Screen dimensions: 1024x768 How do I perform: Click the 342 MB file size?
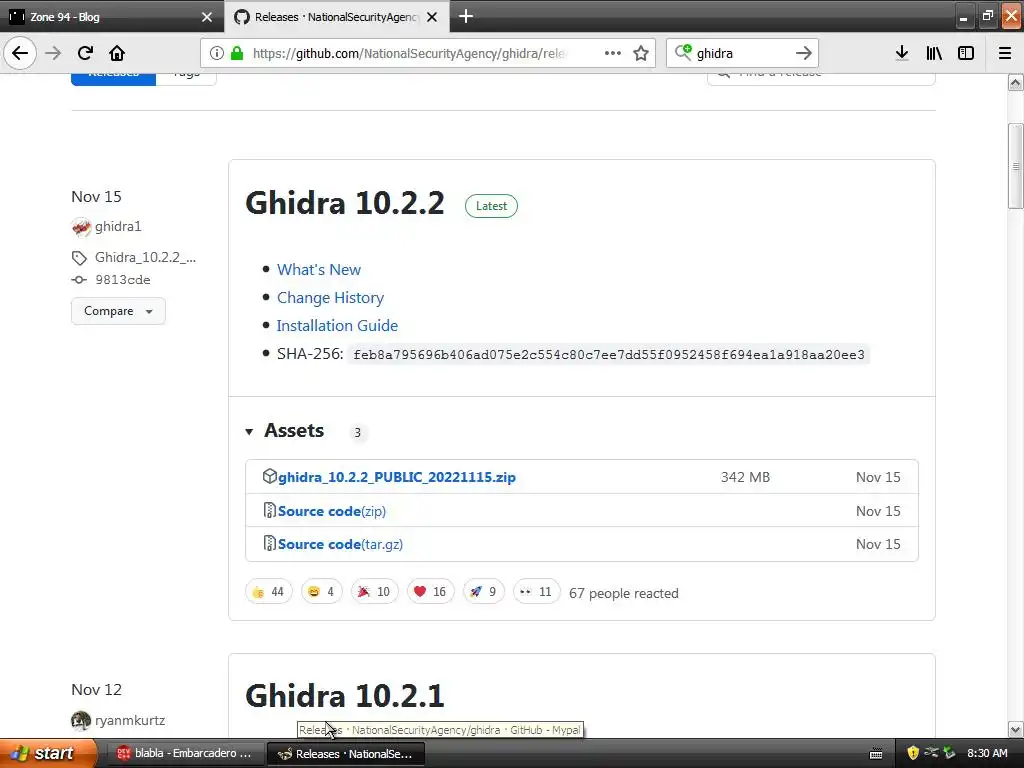coord(745,477)
